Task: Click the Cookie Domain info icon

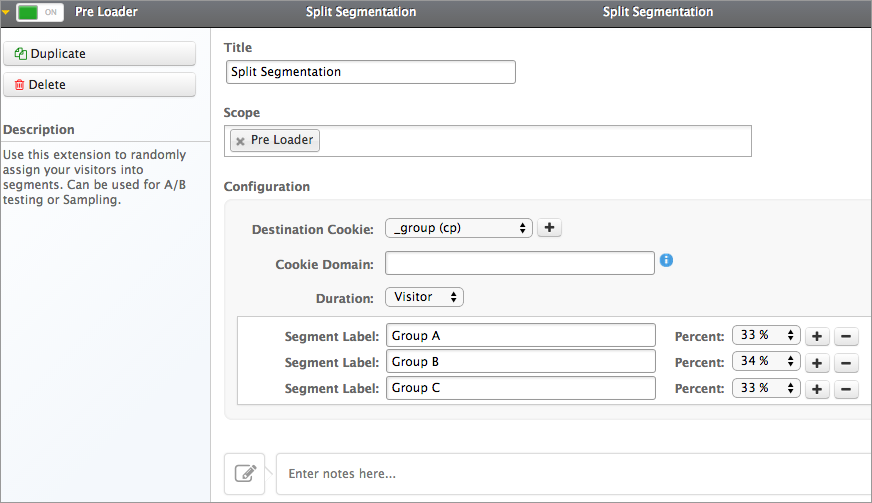Action: [666, 261]
